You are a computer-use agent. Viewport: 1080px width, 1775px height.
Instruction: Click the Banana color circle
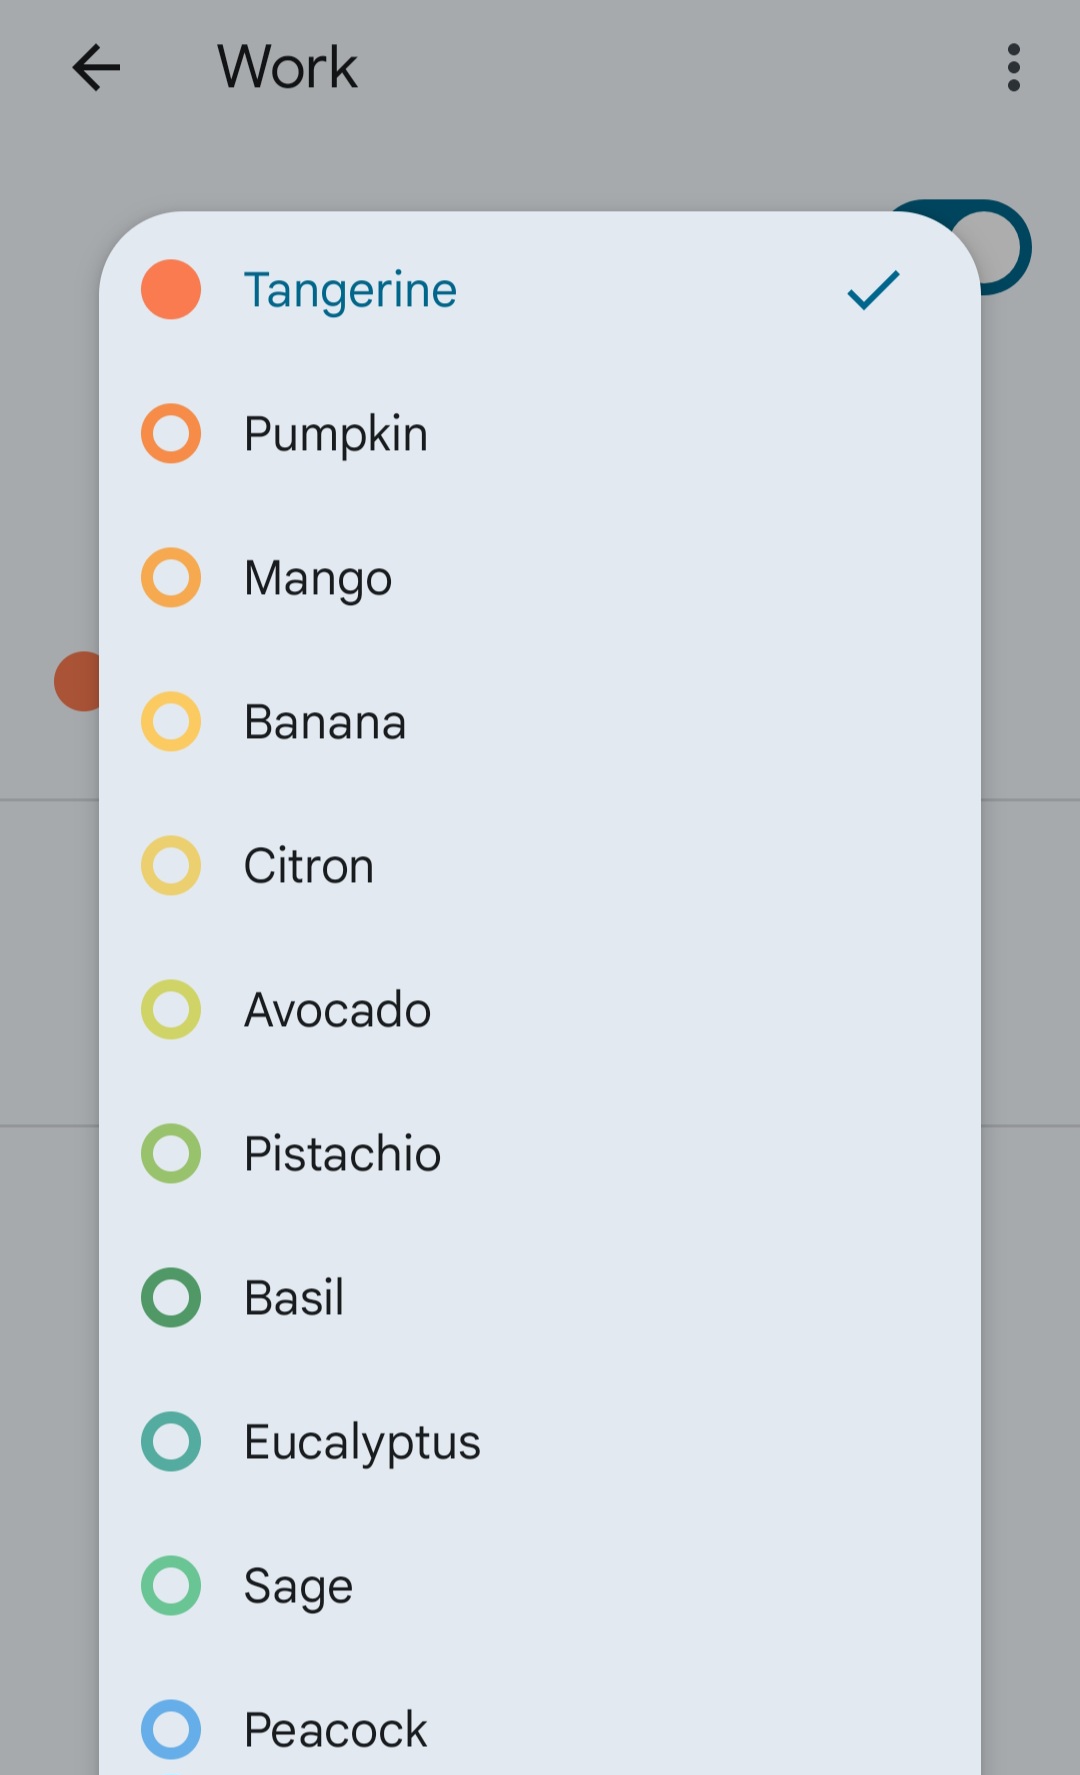[171, 722]
